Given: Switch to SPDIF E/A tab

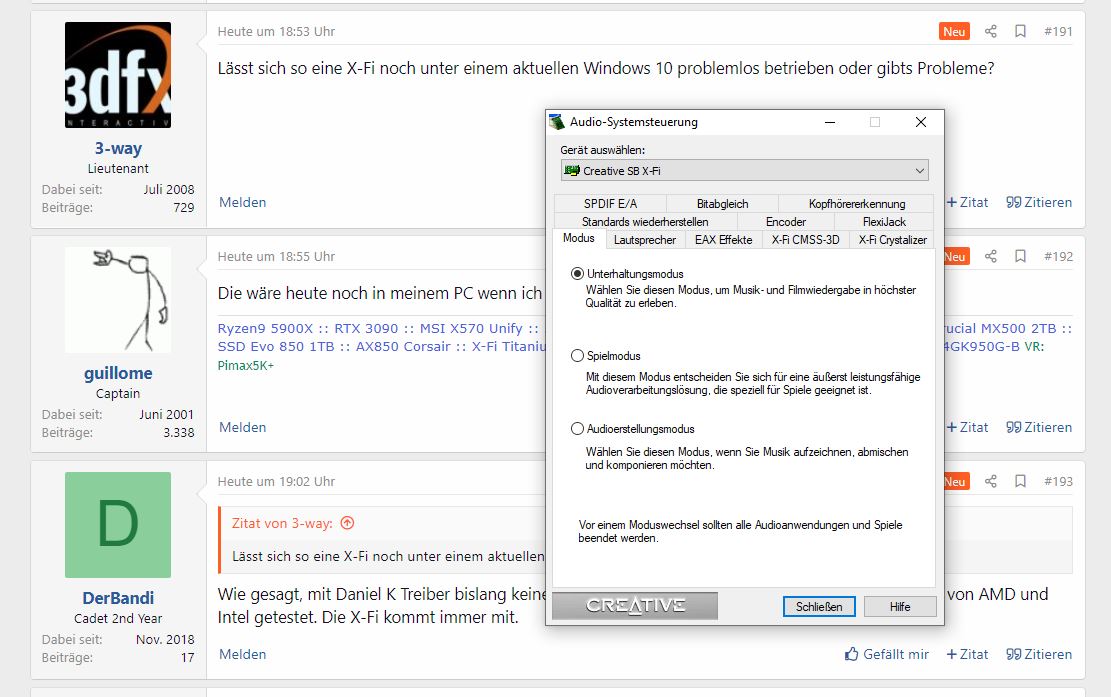Looking at the screenshot, I should [x=610, y=203].
